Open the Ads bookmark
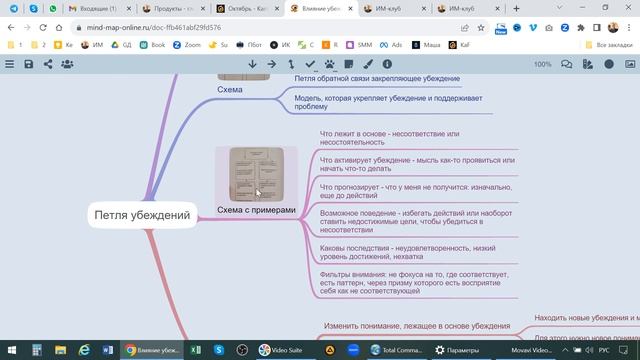Screen dimensions: 640x360 (391, 45)
